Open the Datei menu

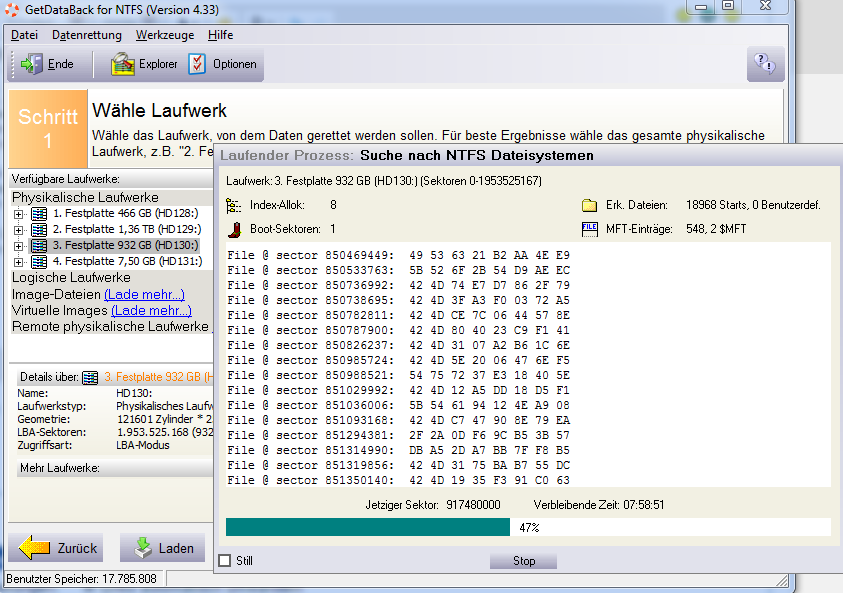(x=24, y=35)
